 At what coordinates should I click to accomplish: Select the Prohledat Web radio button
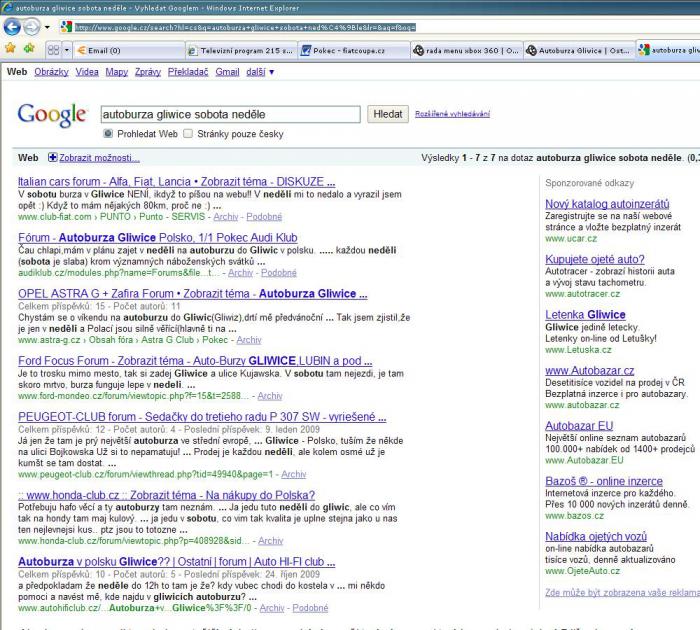[x=108, y=132]
